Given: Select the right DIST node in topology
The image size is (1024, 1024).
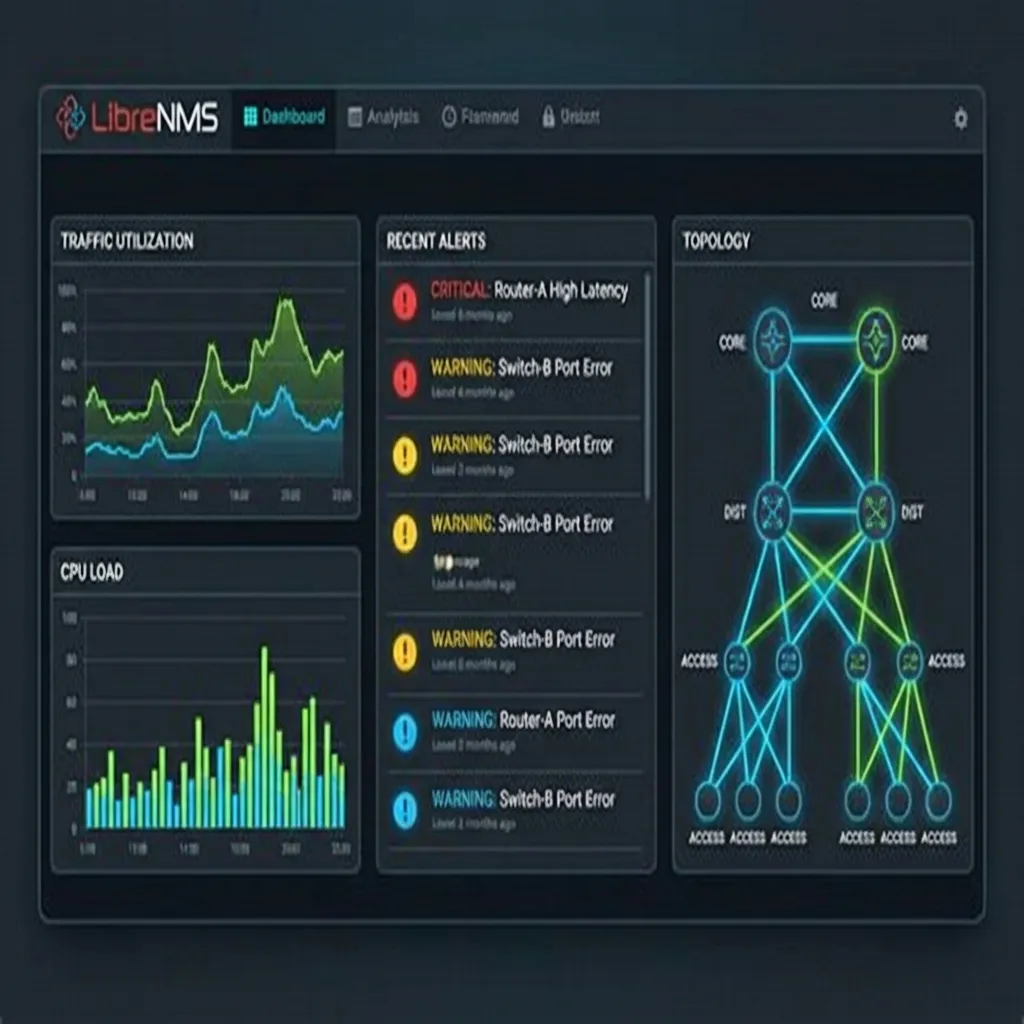Looking at the screenshot, I should pos(875,510).
